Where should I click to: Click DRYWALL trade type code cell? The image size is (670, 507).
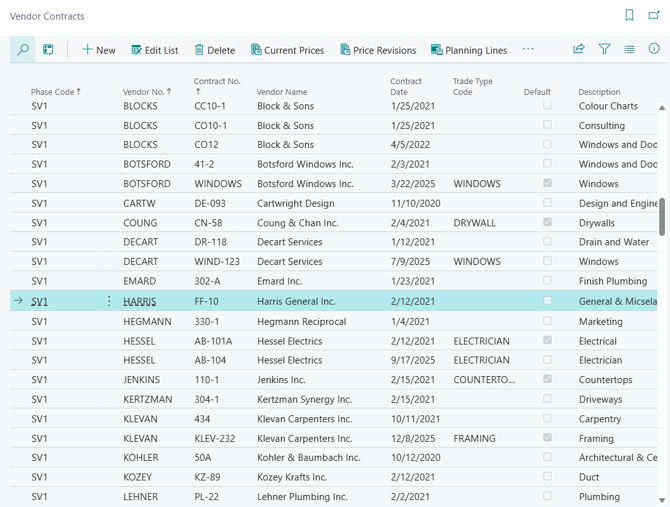tap(474, 223)
